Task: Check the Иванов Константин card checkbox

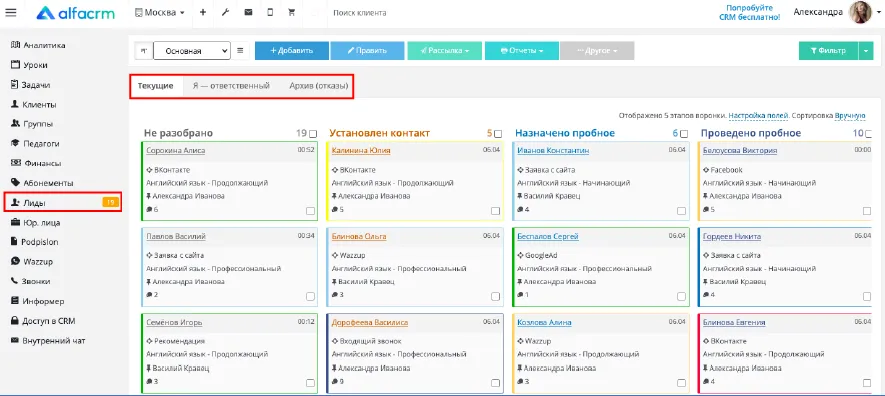Action: (681, 211)
